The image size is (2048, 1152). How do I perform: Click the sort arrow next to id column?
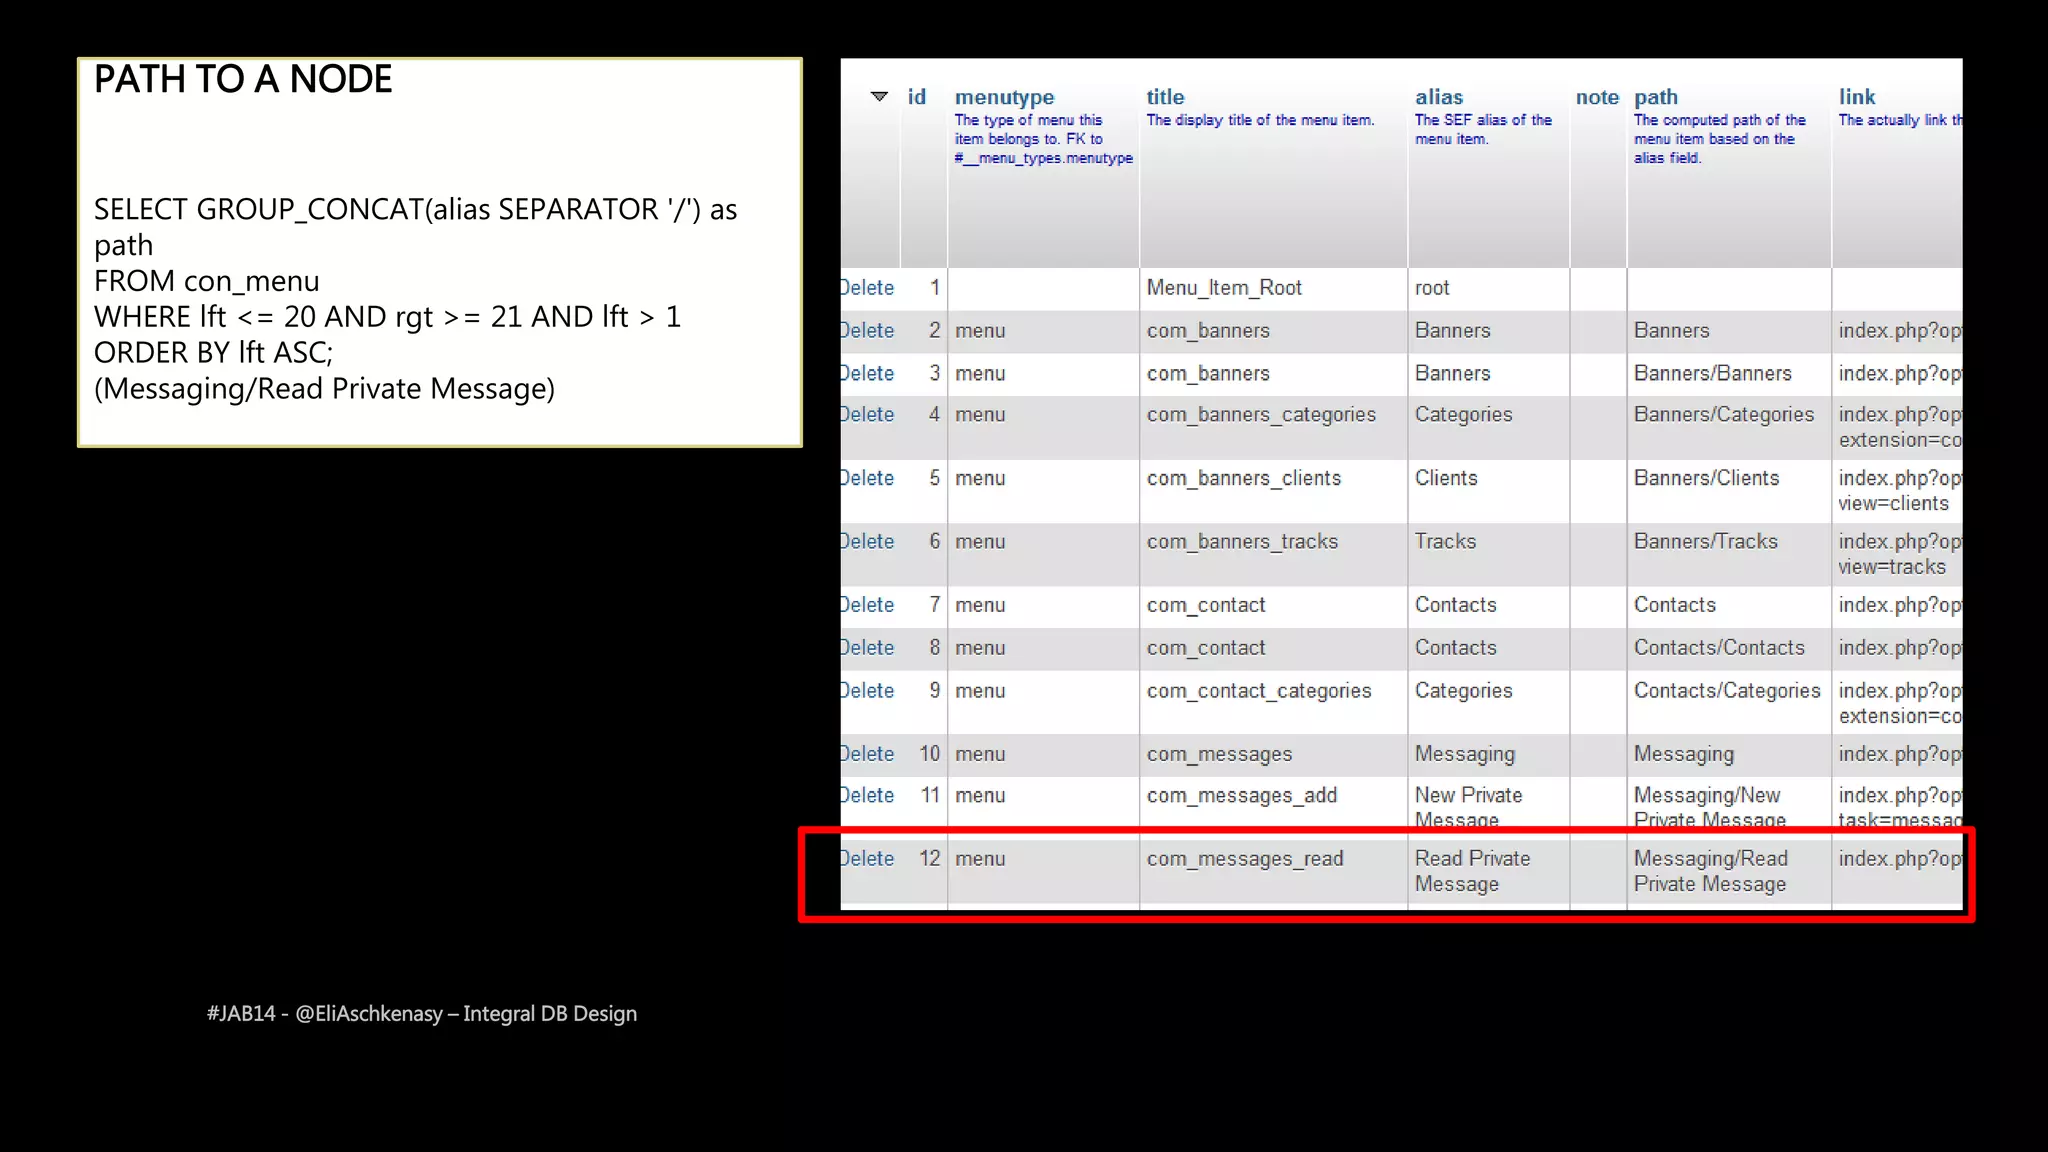tap(879, 97)
